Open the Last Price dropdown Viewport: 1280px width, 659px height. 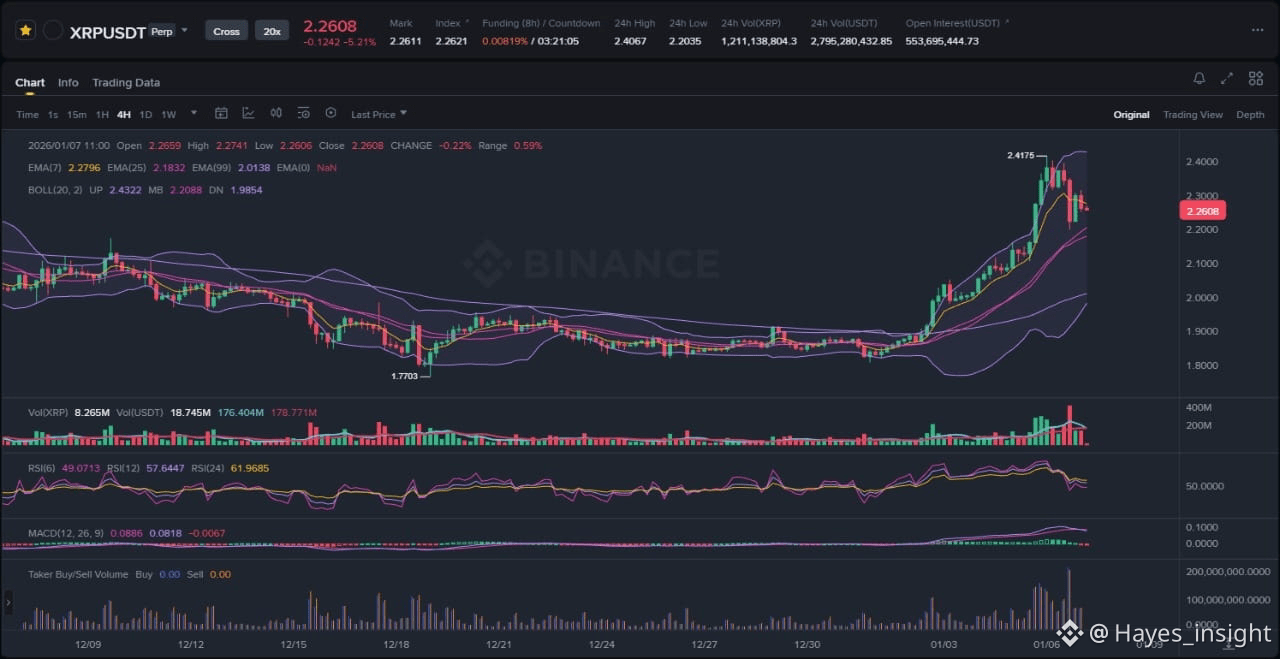[379, 115]
